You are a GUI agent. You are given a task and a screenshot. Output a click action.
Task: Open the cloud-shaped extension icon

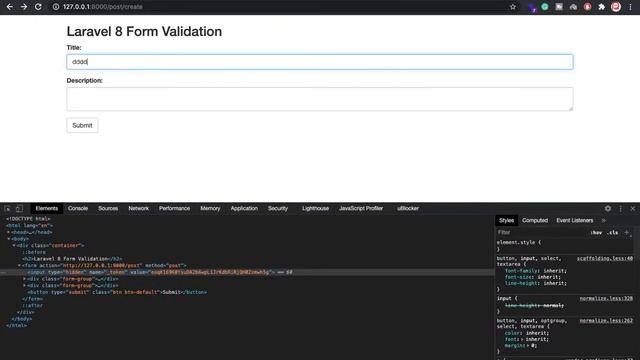click(x=573, y=7)
